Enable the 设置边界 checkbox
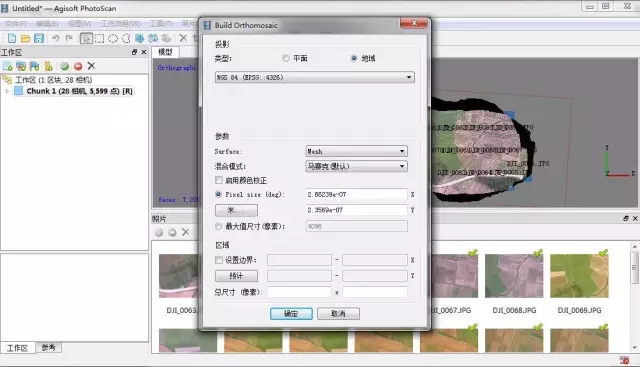Screen dimensions: 640x367 pos(219,260)
